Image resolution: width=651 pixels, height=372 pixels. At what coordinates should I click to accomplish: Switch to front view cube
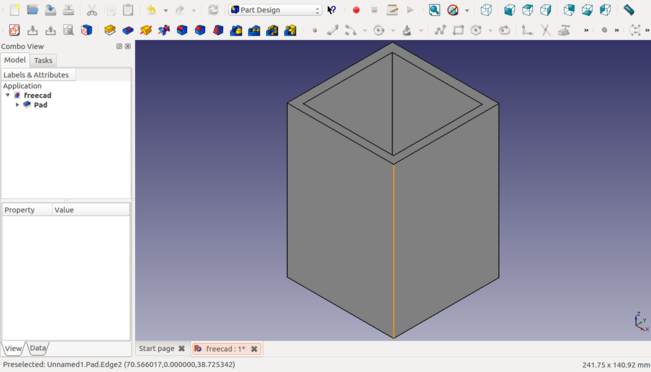(509, 10)
